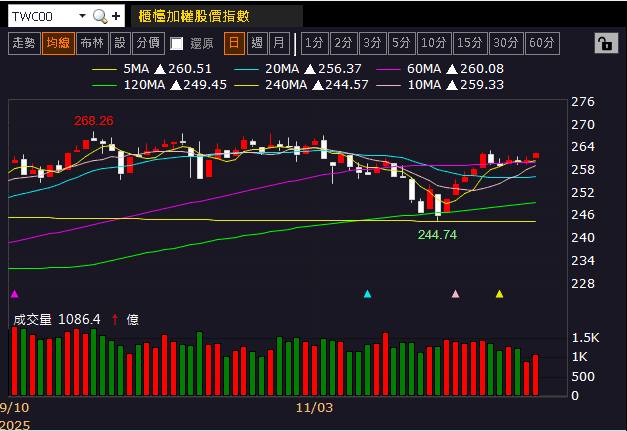Click the magenta triangle marker
This screenshot has width=627, height=431.
click(14, 294)
